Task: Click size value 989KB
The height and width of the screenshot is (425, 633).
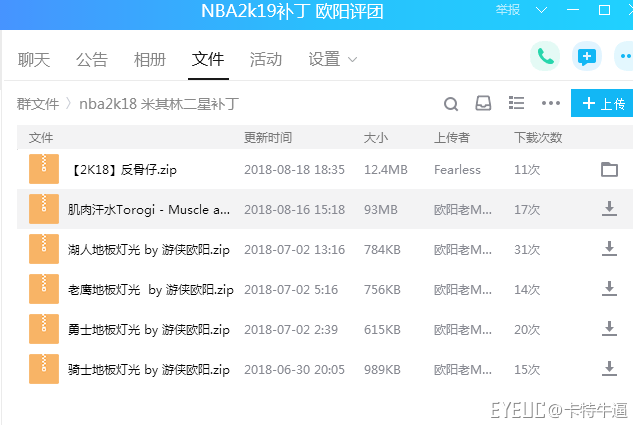Action: click(382, 369)
